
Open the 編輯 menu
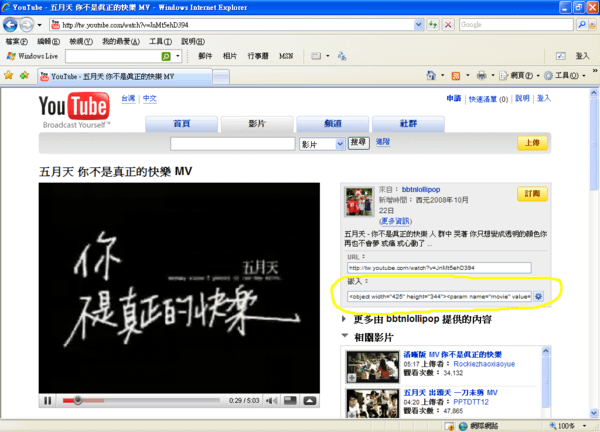(x=48, y=41)
